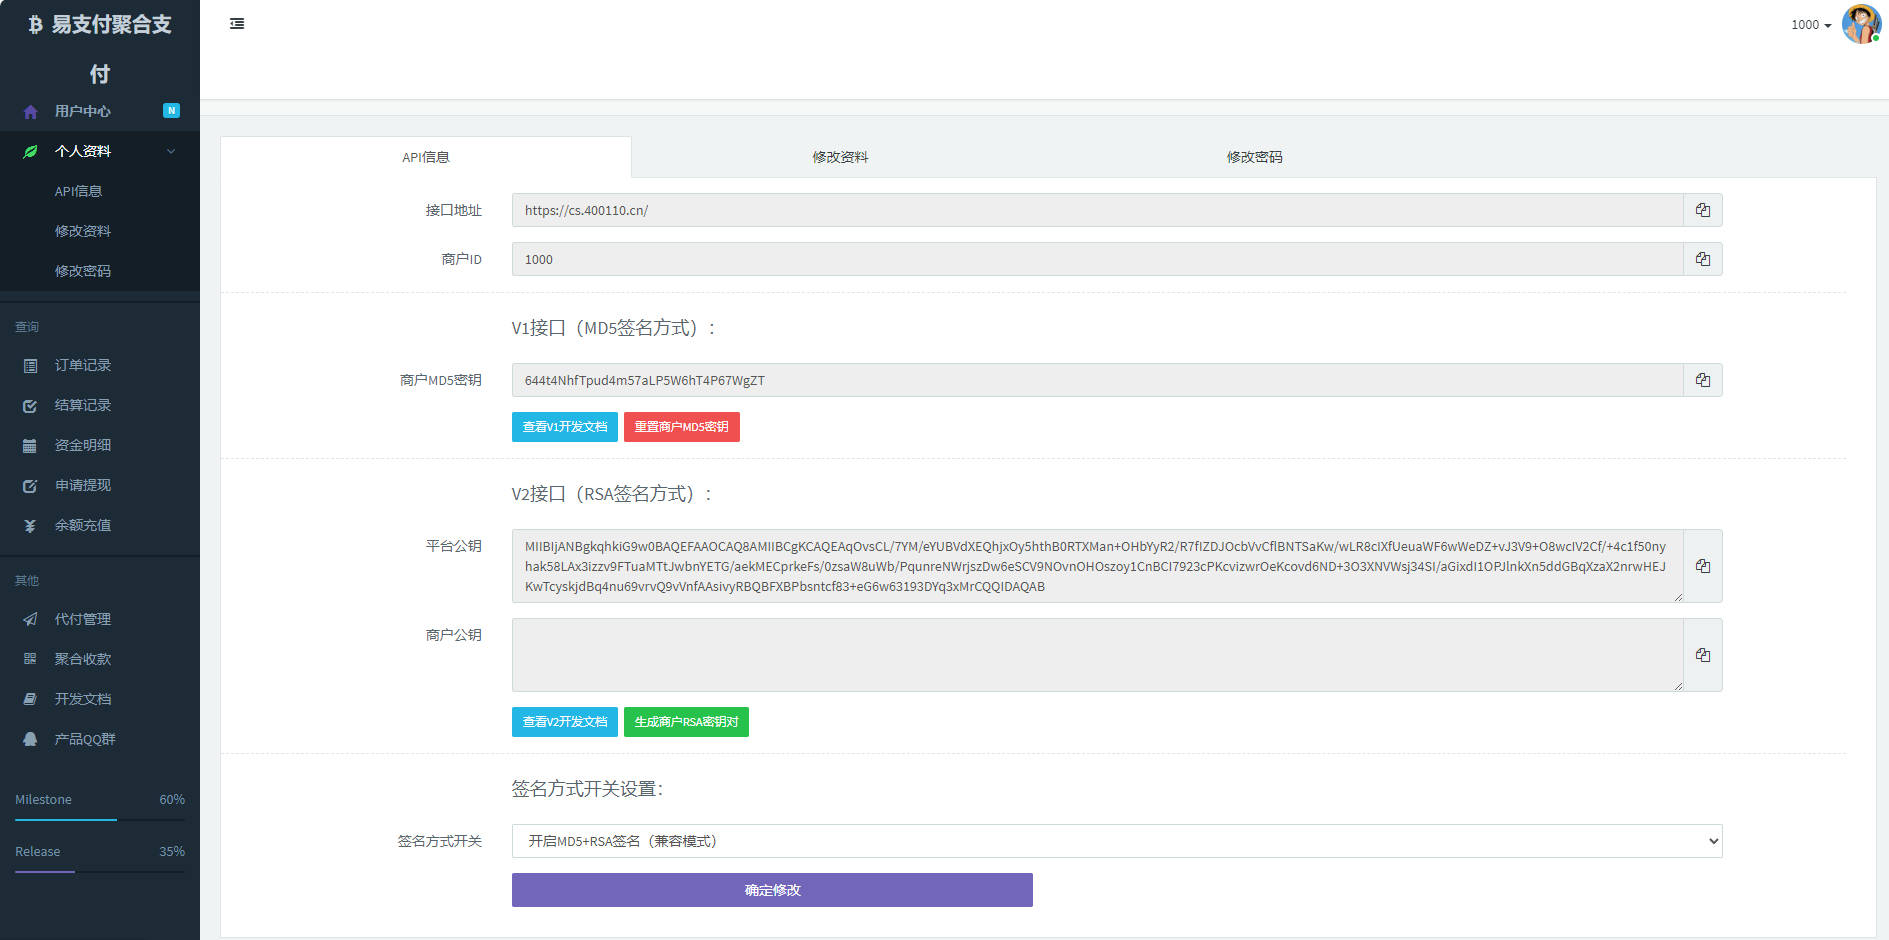
Task: Open the 余额充值 sidebar item
Action: (82, 525)
